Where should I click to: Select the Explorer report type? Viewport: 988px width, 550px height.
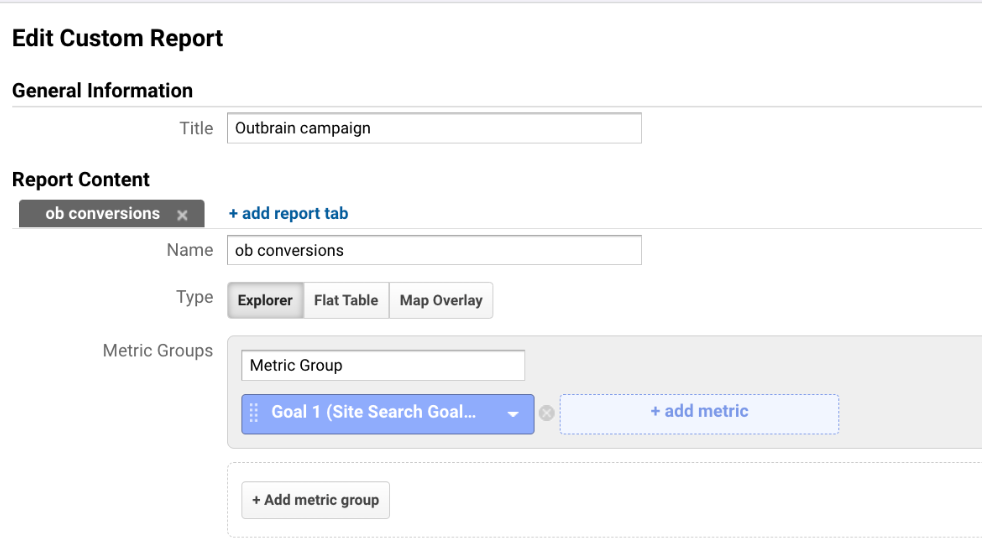[265, 300]
